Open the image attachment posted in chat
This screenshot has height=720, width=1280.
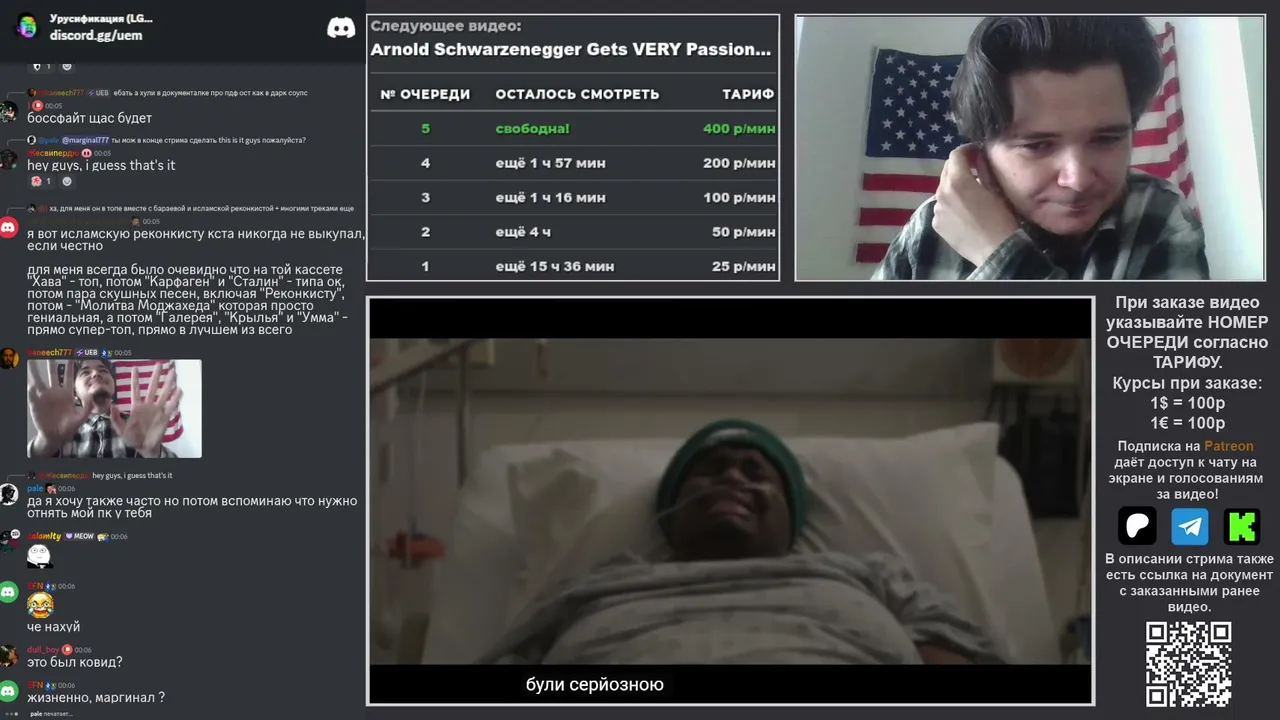click(x=114, y=409)
